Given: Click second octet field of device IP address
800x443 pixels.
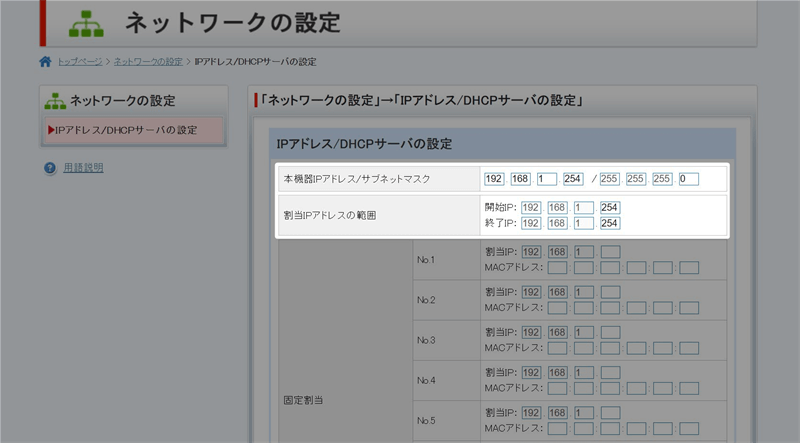Looking at the screenshot, I should click(x=520, y=179).
